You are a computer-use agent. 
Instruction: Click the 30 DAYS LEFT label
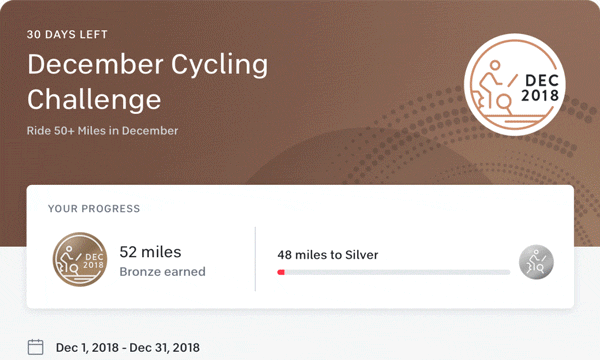[67, 34]
